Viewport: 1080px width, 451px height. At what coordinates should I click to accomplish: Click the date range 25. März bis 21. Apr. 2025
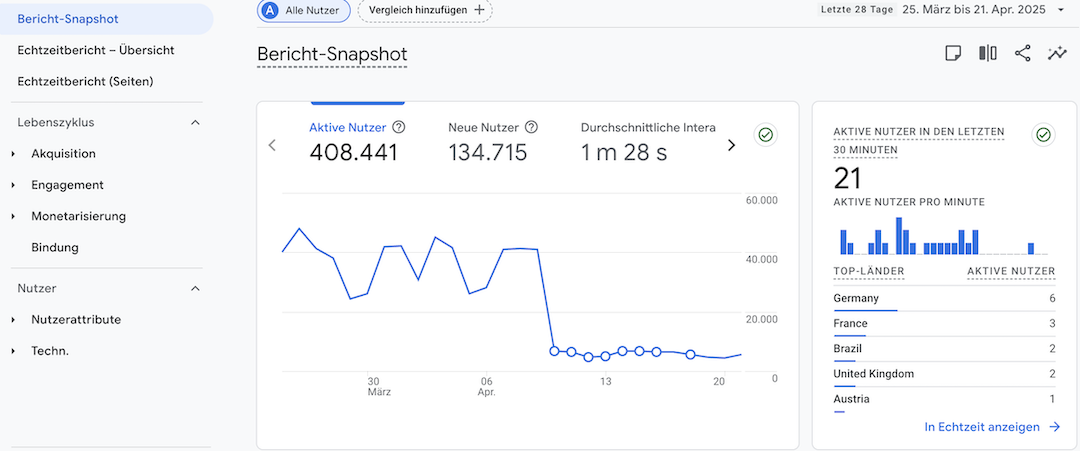[x=974, y=10]
